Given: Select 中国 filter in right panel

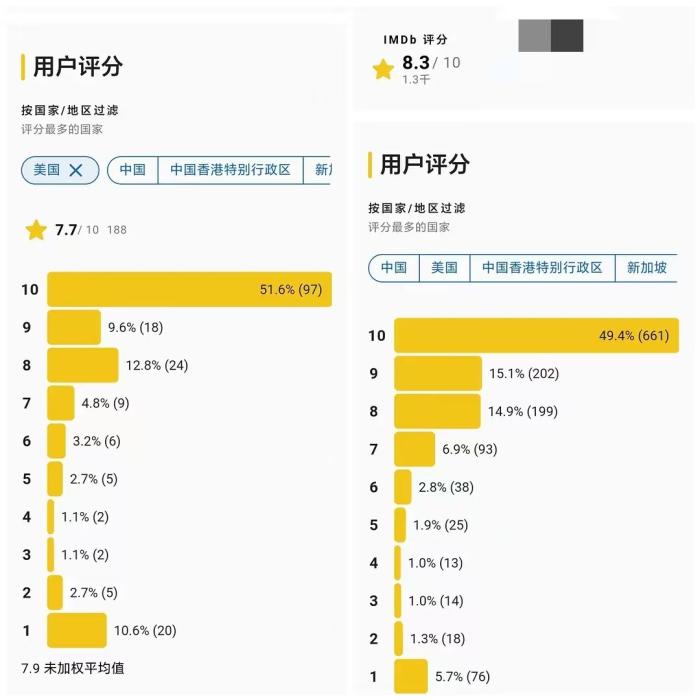Looking at the screenshot, I should (394, 268).
